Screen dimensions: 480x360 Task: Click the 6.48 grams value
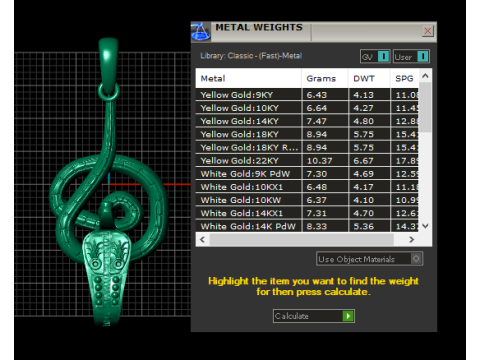[x=317, y=187]
